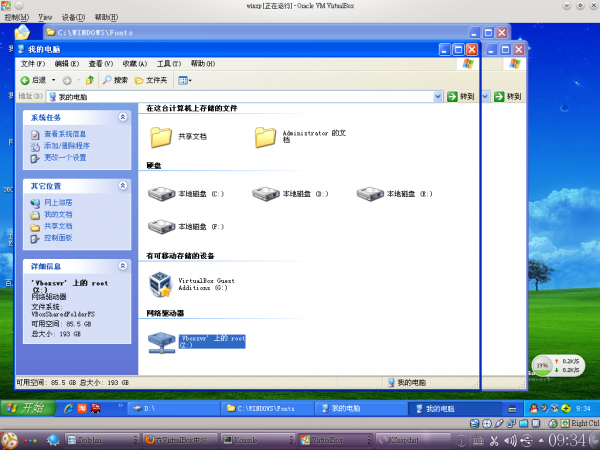Open the 编辑(E) menu
The width and height of the screenshot is (600, 450).
[67, 64]
